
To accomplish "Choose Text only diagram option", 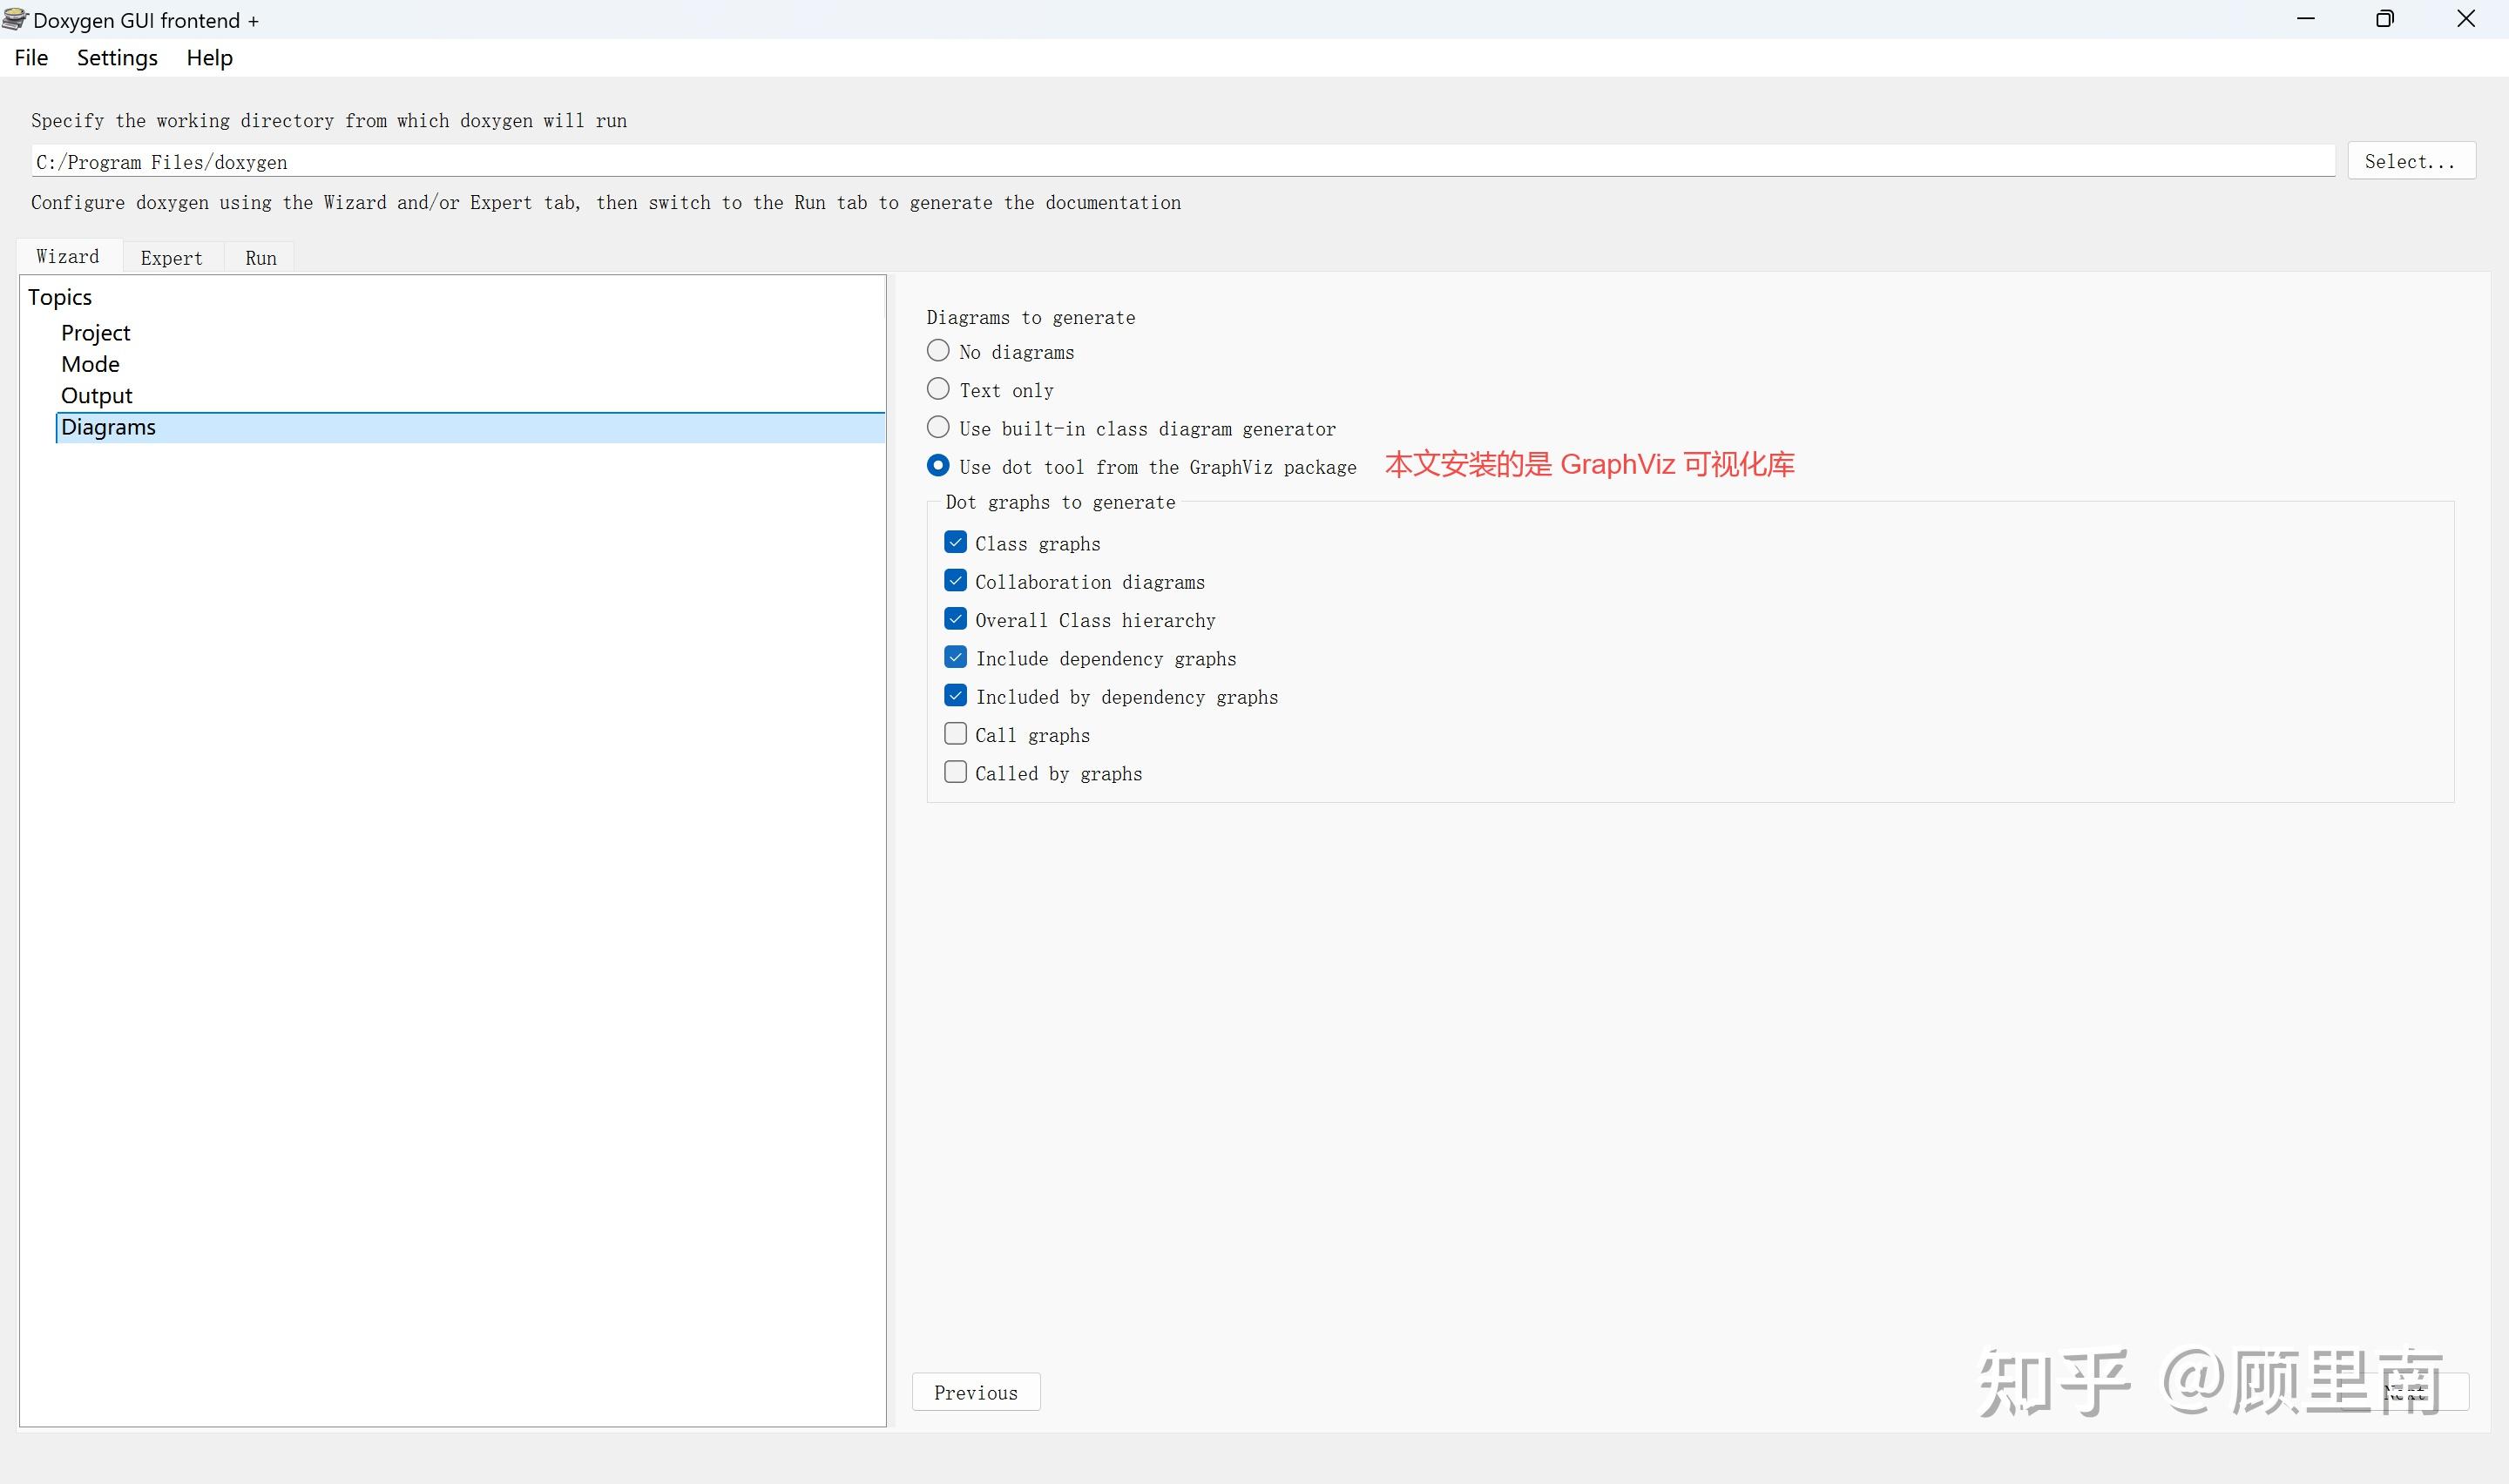I will tap(938, 389).
